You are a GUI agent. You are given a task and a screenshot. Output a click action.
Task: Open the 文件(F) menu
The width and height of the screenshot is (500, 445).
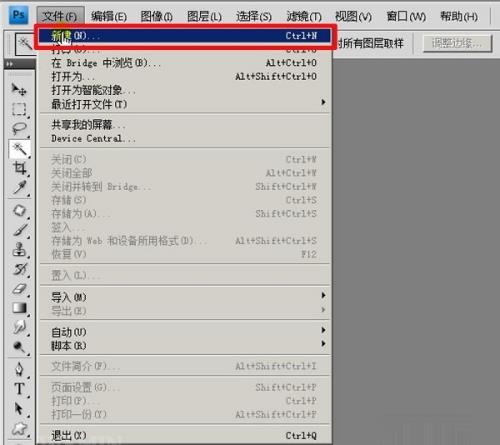pyautogui.click(x=60, y=16)
